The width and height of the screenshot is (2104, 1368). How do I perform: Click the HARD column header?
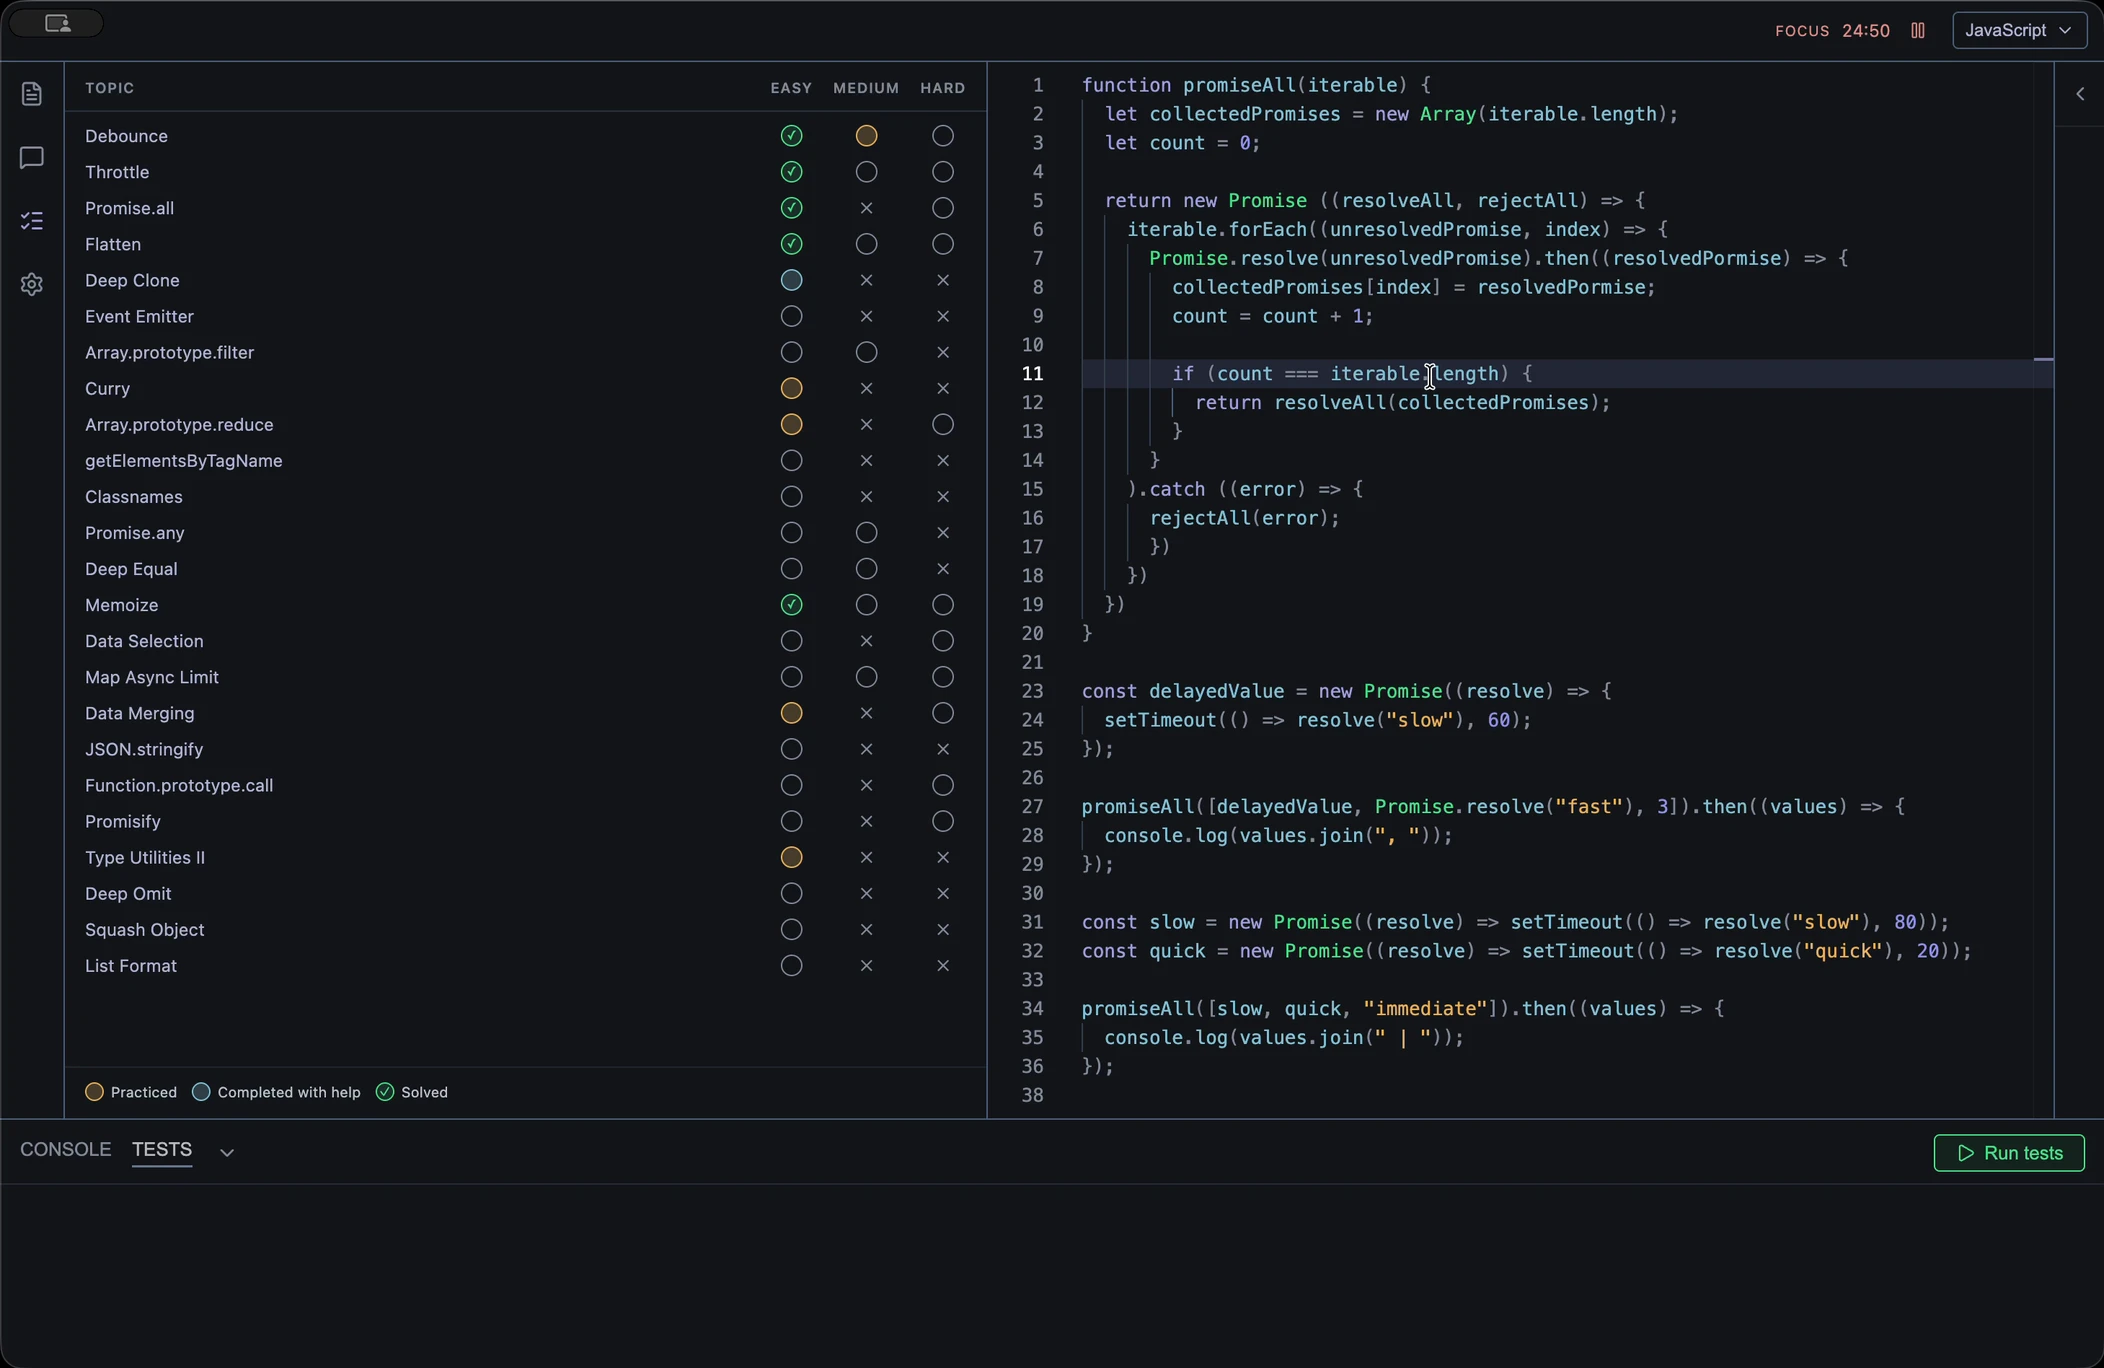[943, 88]
